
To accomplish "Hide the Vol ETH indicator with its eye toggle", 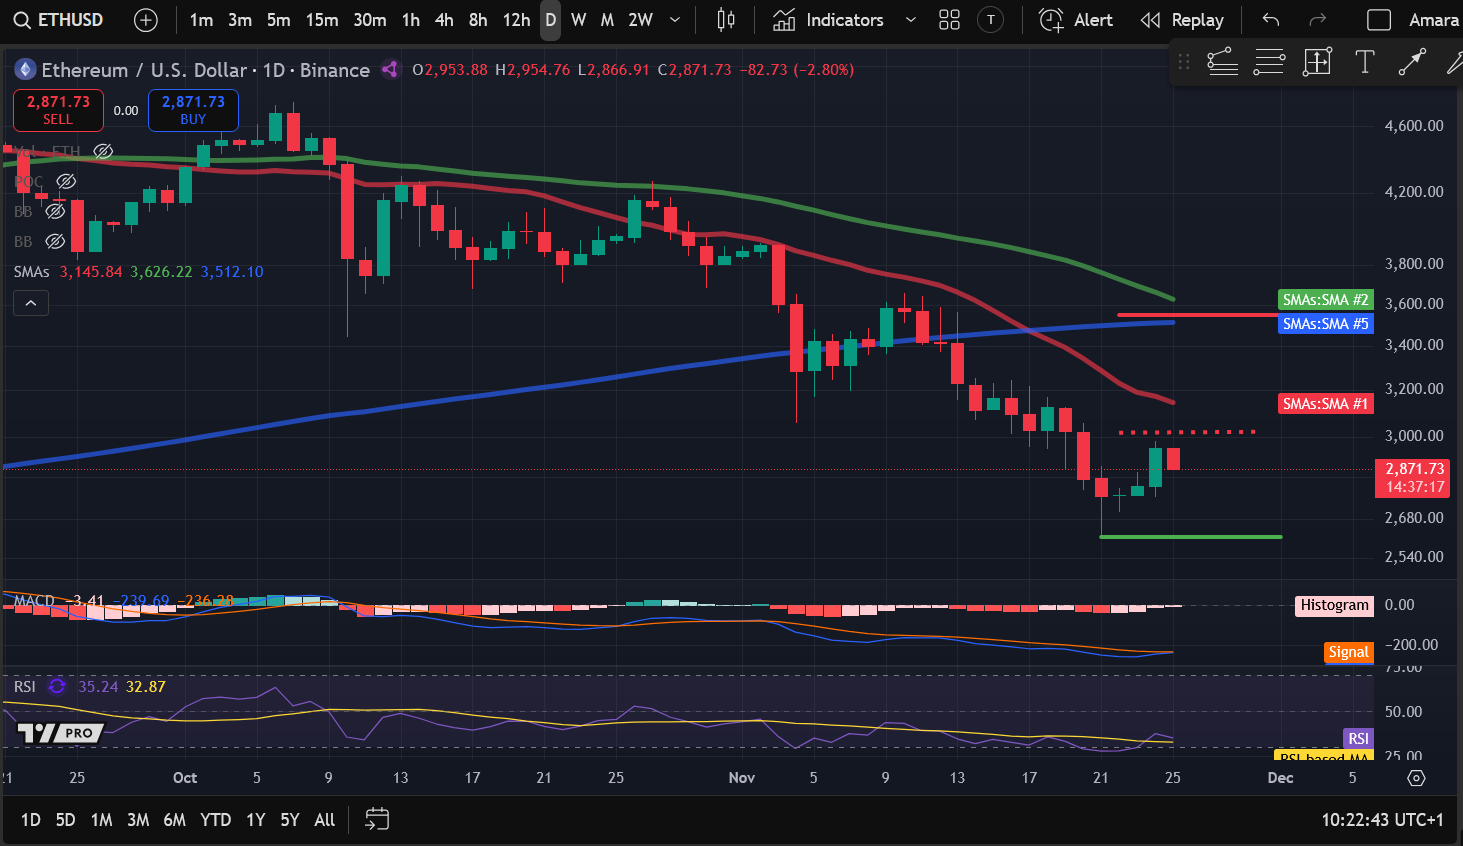I will click(103, 151).
